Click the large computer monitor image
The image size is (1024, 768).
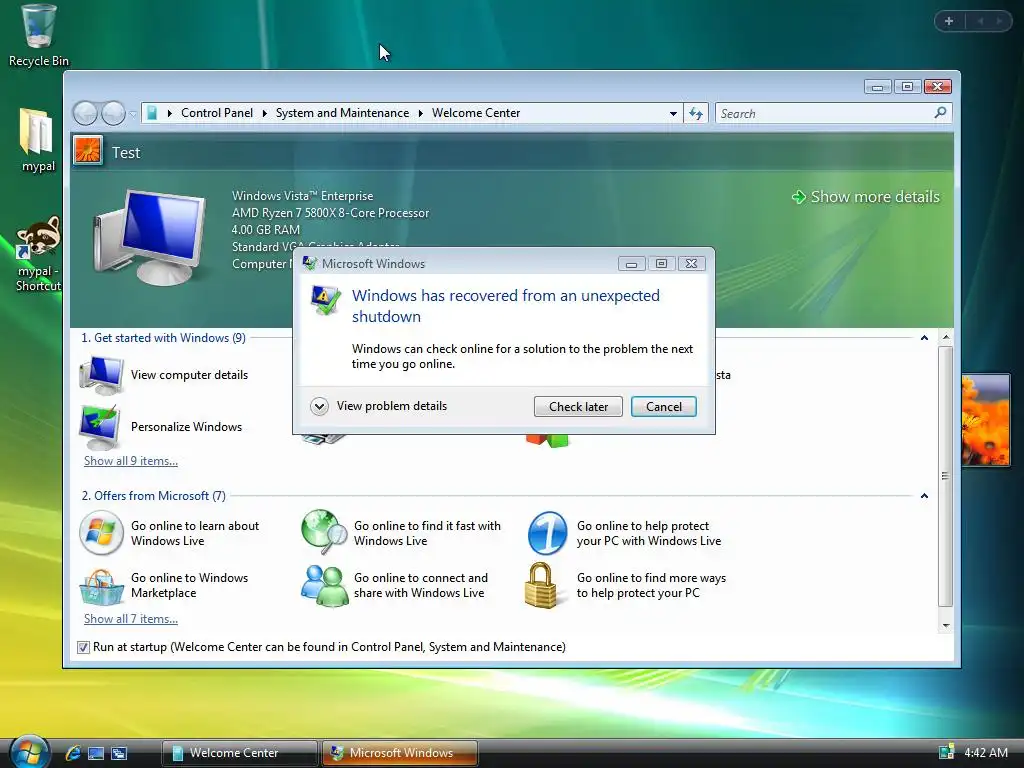click(148, 236)
